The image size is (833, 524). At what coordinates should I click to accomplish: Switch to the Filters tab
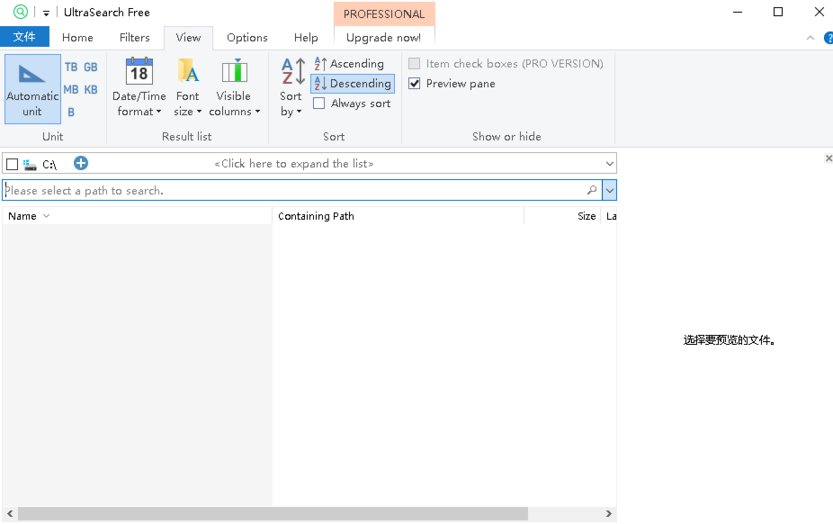tap(134, 38)
